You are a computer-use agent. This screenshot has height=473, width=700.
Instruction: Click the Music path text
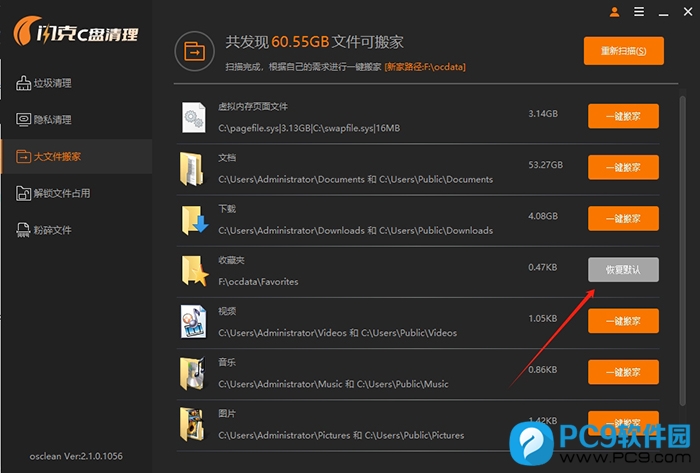coord(333,384)
